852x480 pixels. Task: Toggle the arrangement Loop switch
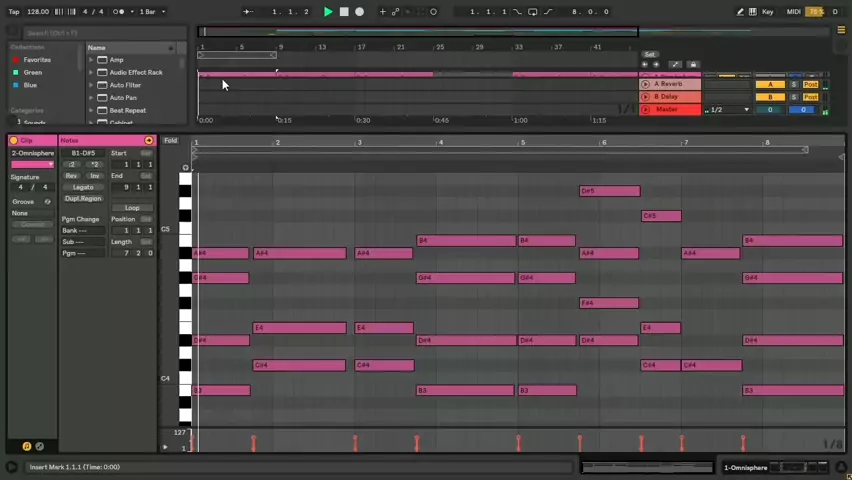coord(532,11)
